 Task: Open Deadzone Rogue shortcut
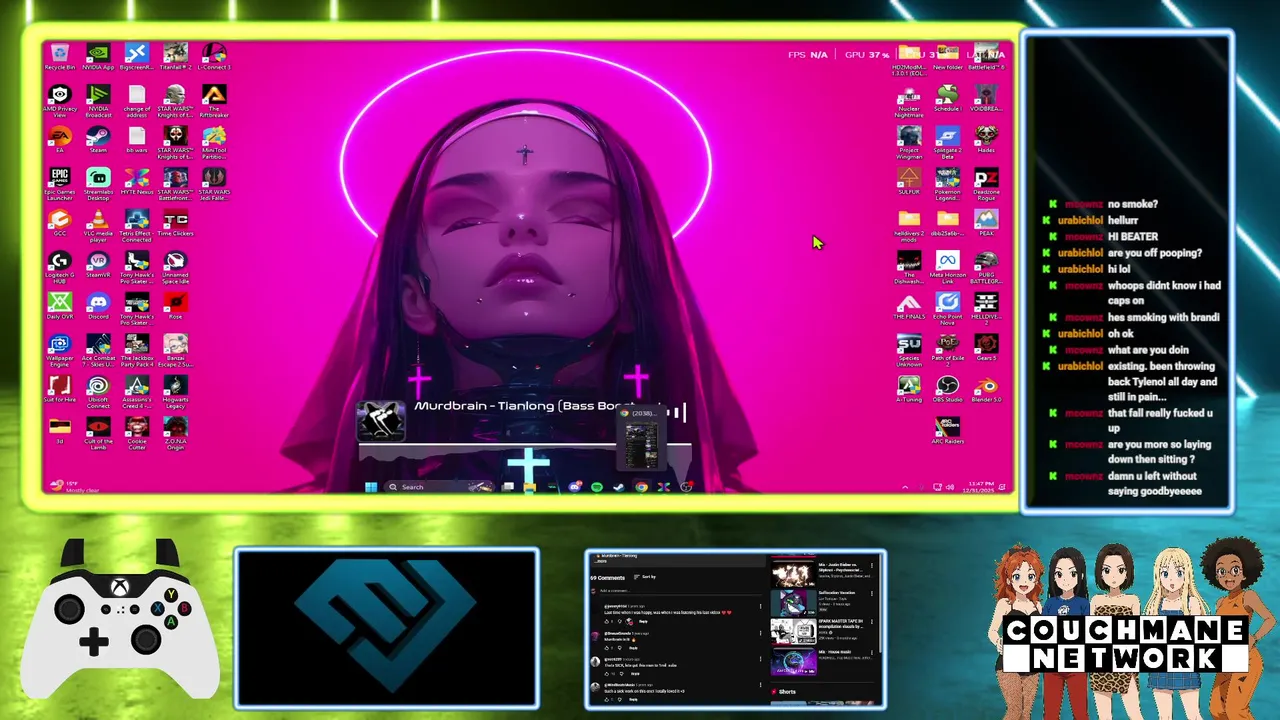click(x=986, y=183)
